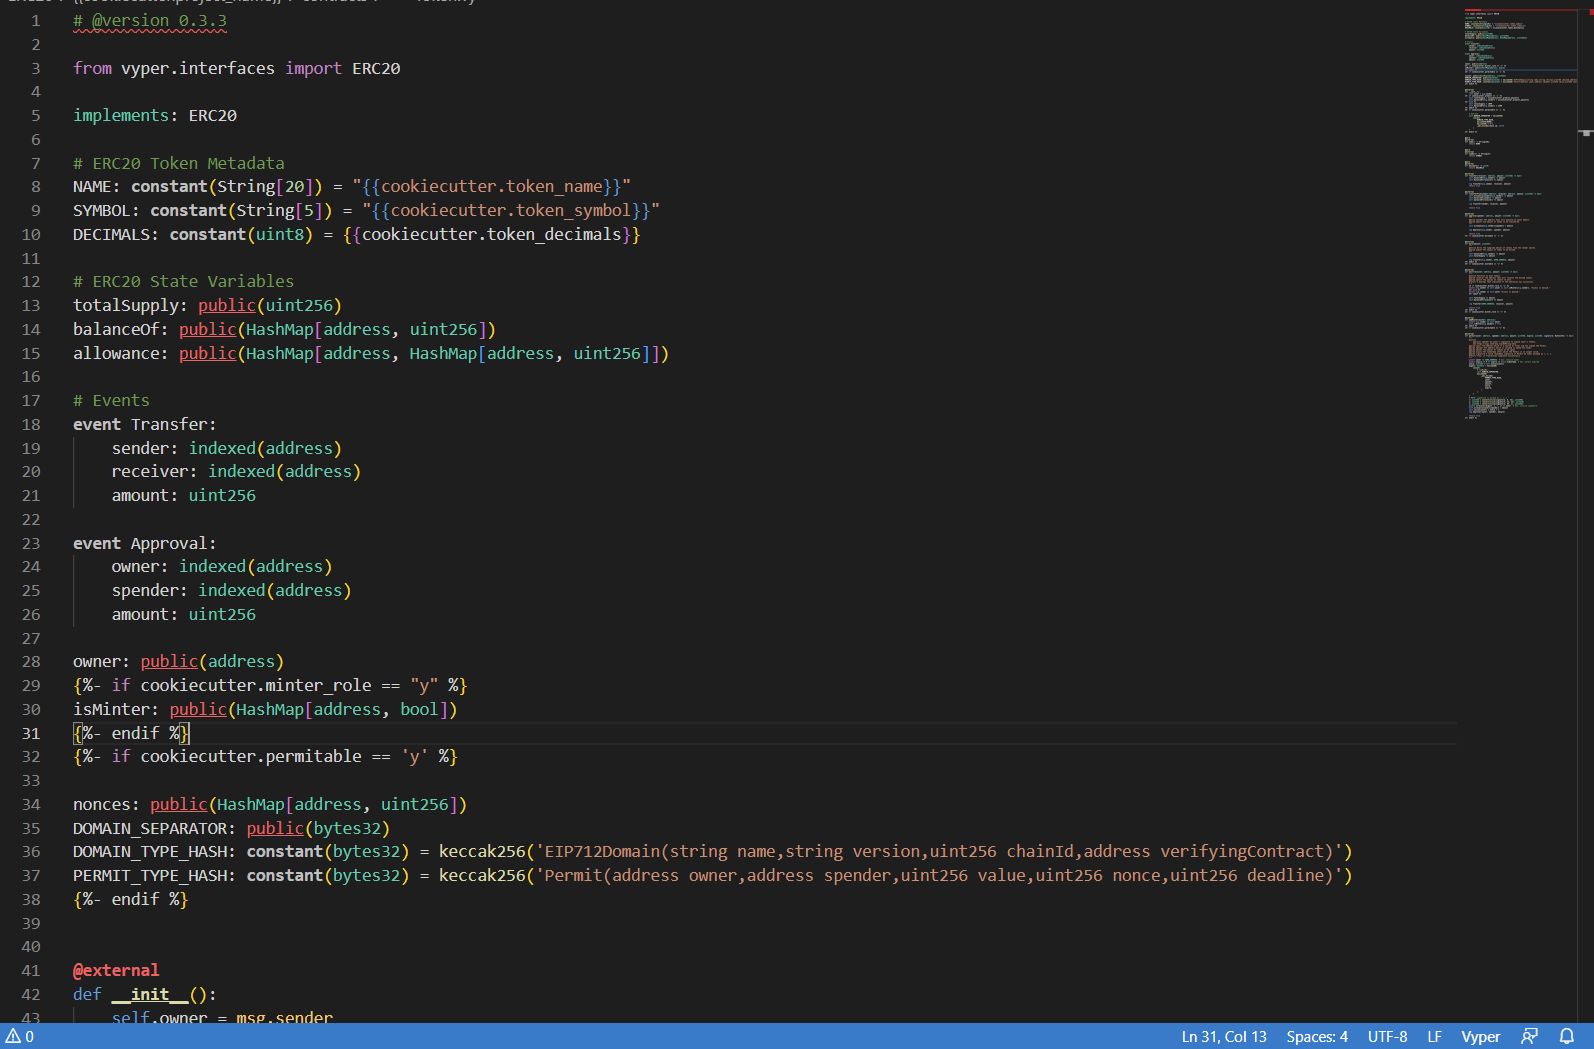
Task: Open the problems warning indicator in status bar
Action: [20, 1036]
